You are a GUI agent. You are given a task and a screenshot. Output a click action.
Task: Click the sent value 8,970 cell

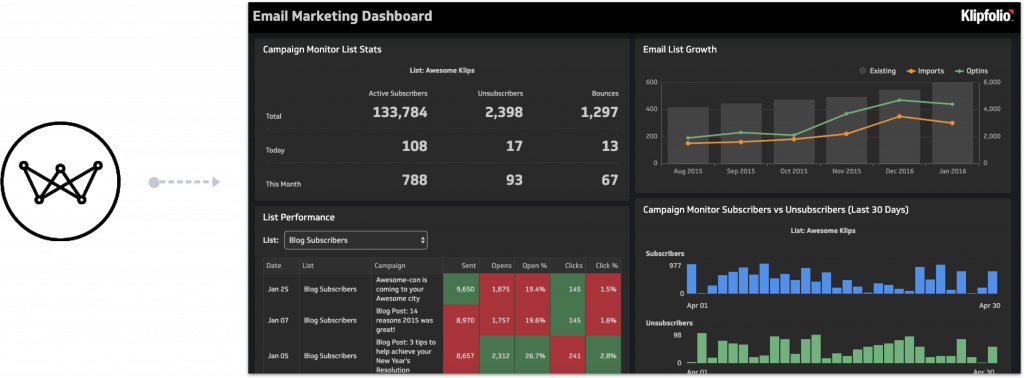pos(461,321)
